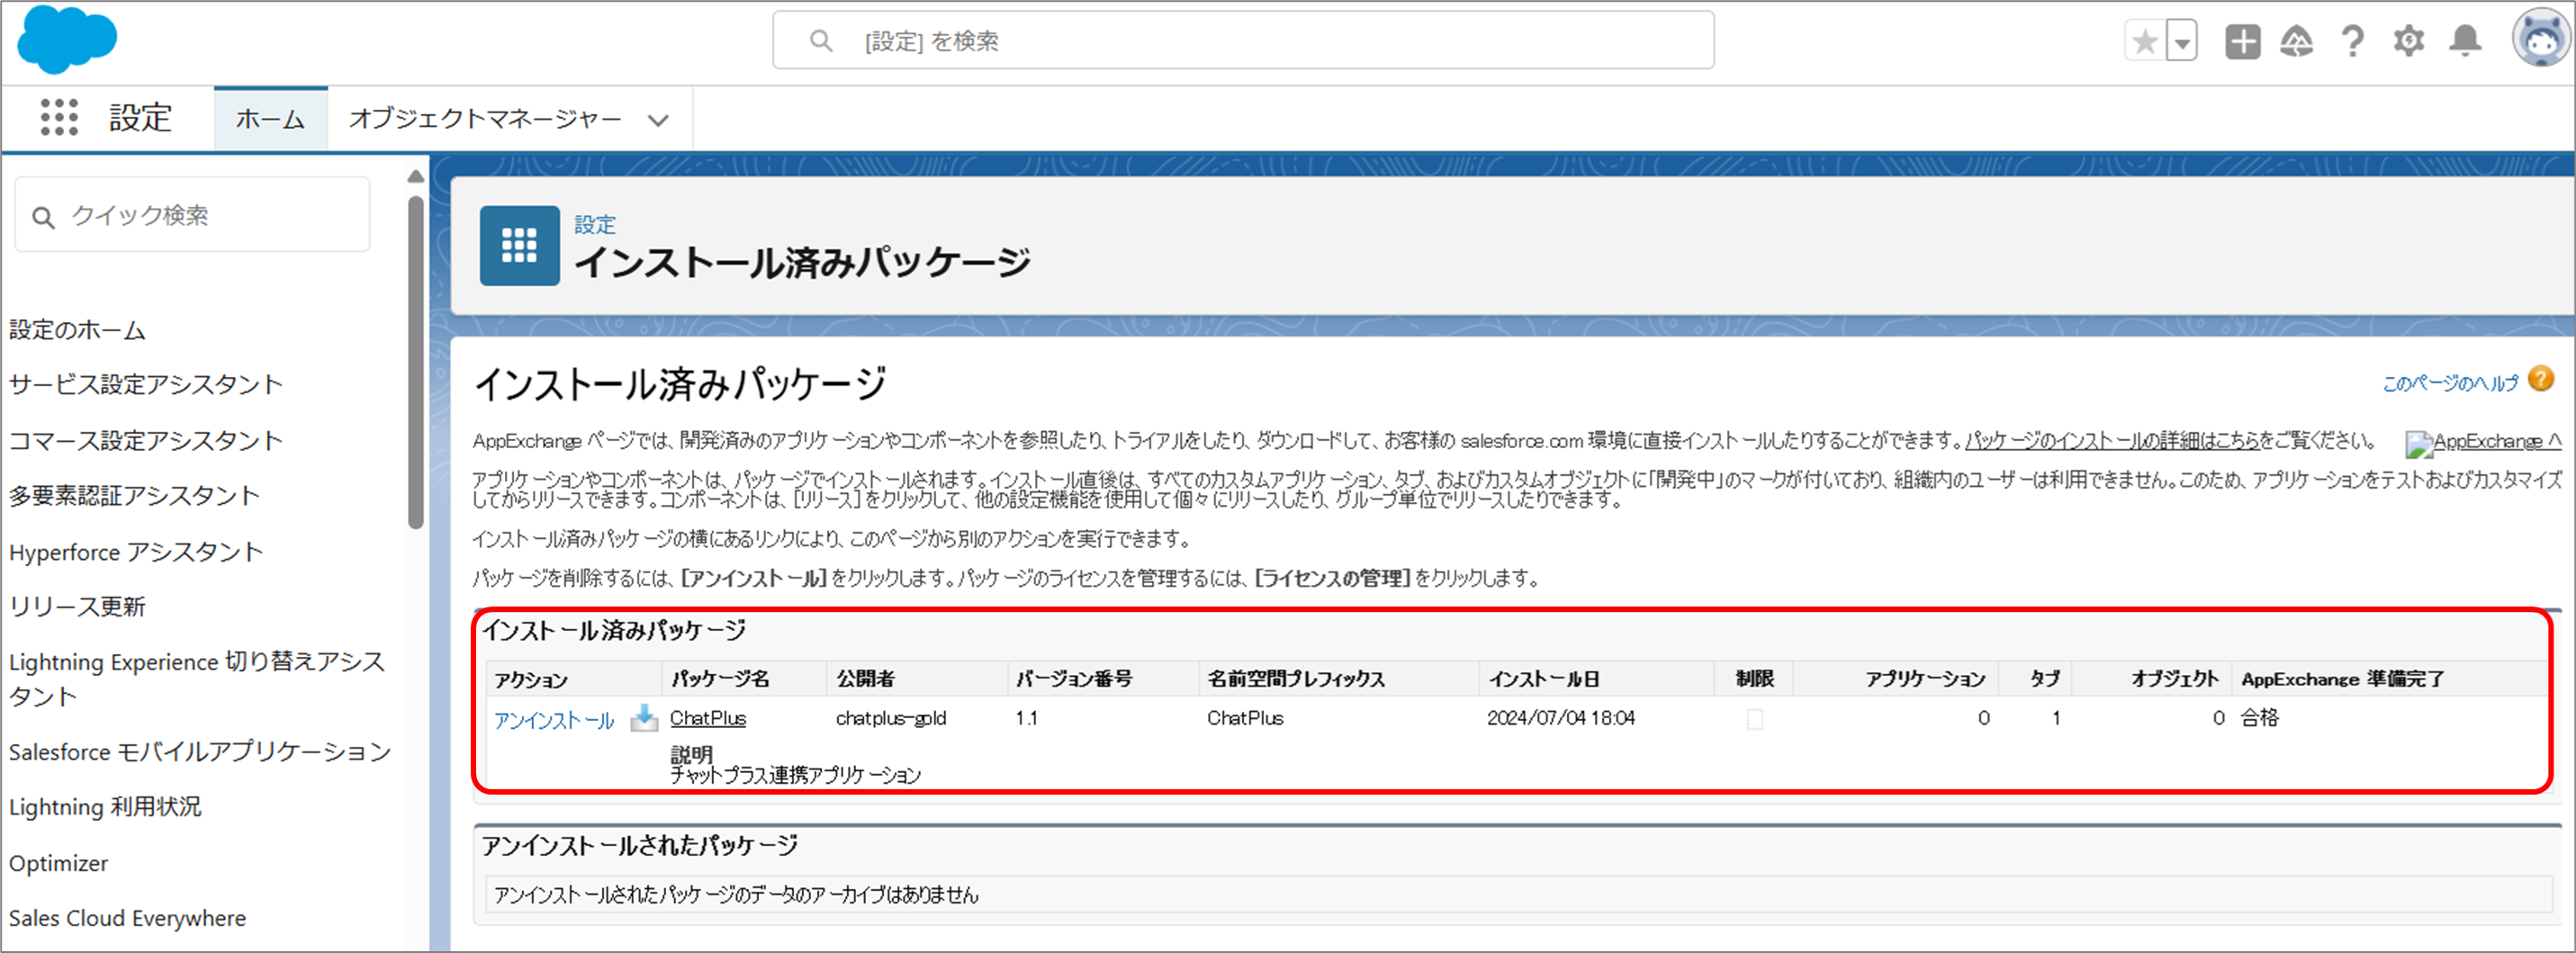Open the user profile avatar

tap(2541, 40)
